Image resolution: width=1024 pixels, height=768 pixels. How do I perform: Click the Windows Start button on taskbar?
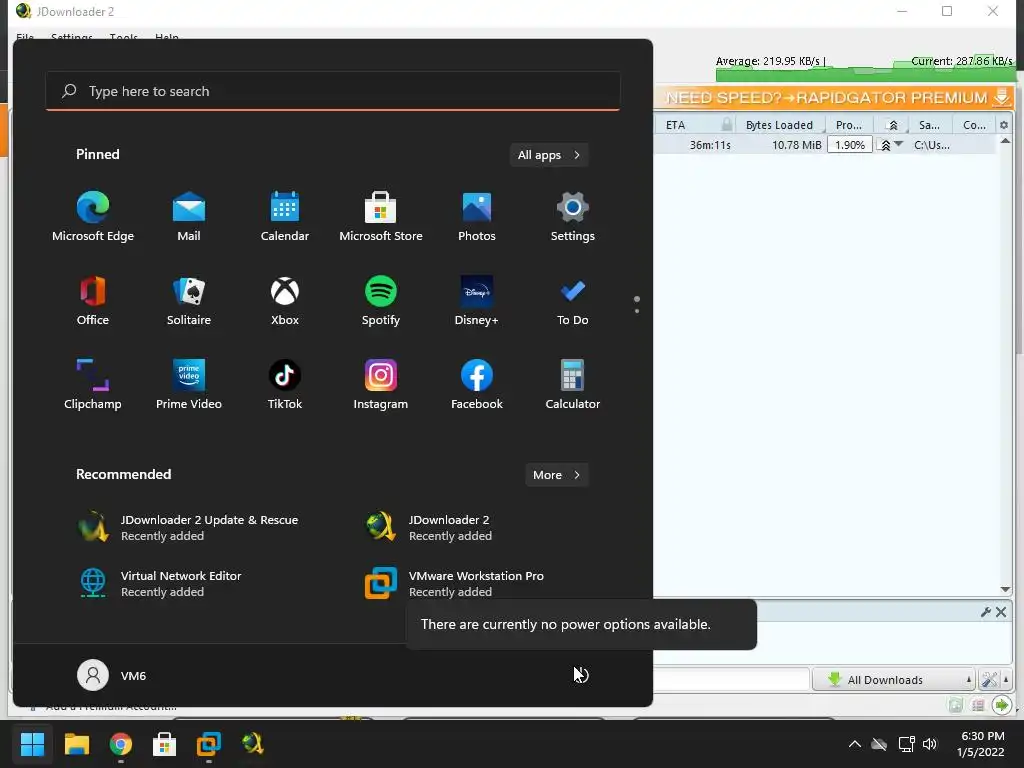(32, 744)
